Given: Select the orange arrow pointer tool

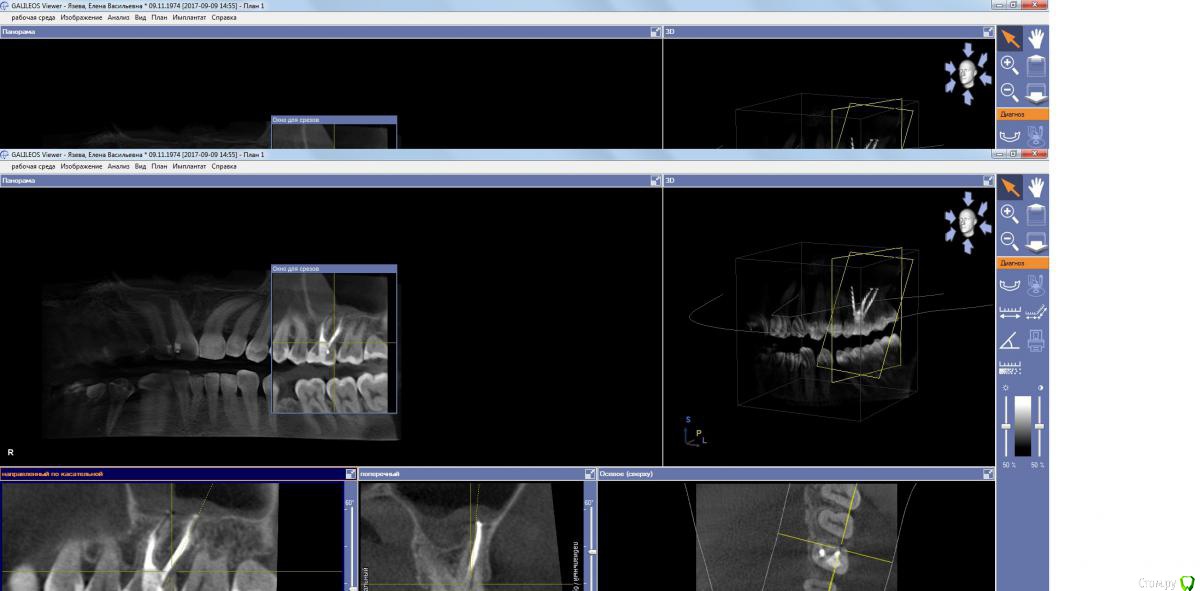Looking at the screenshot, I should click(1010, 187).
